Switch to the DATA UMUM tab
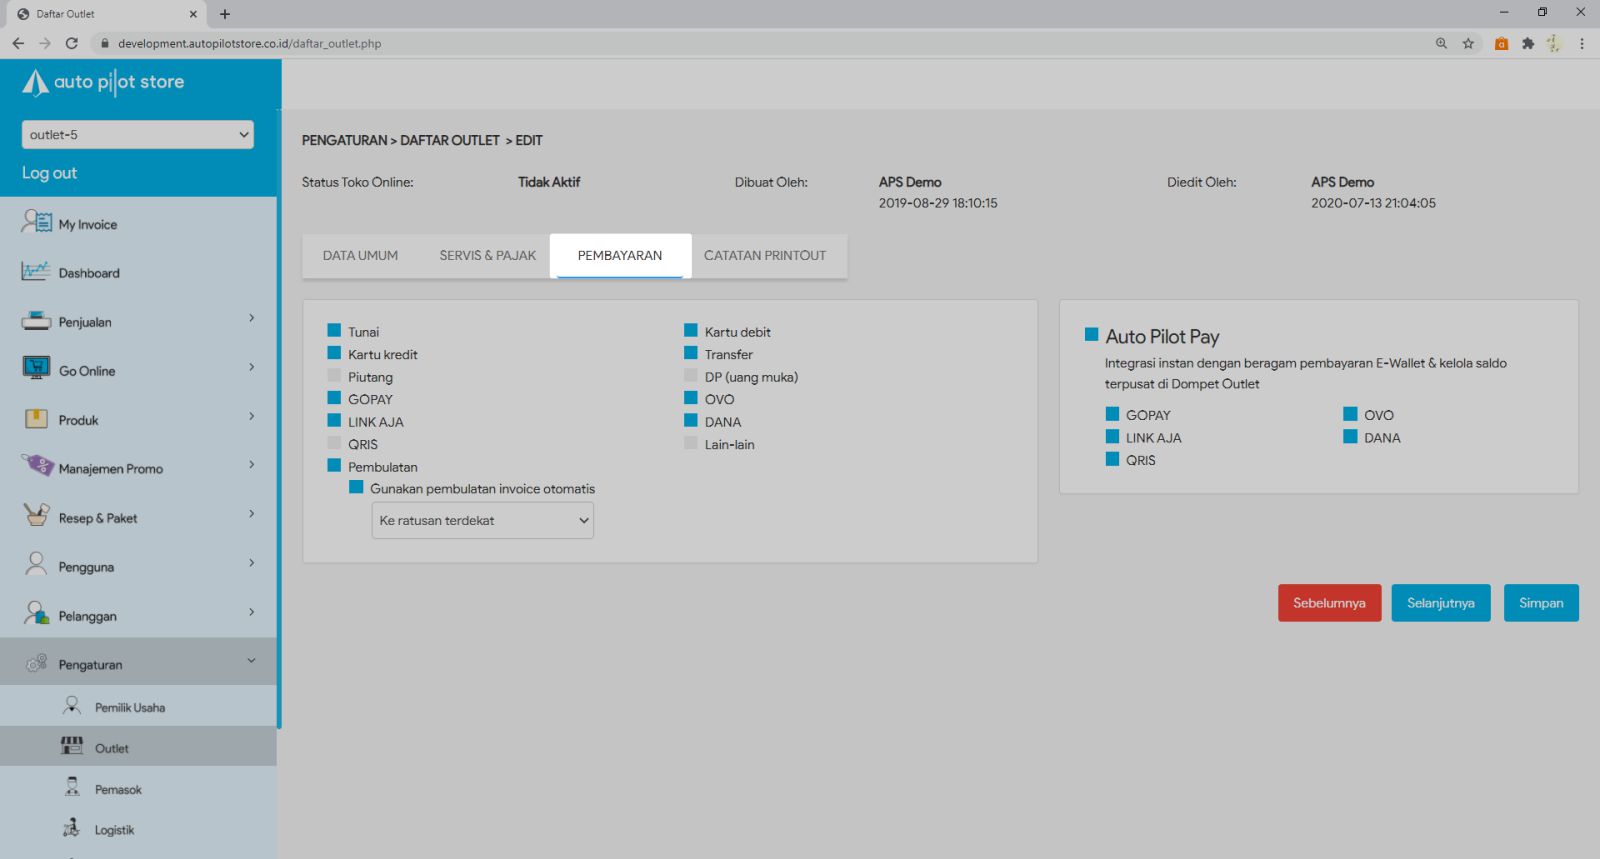 click(x=360, y=255)
